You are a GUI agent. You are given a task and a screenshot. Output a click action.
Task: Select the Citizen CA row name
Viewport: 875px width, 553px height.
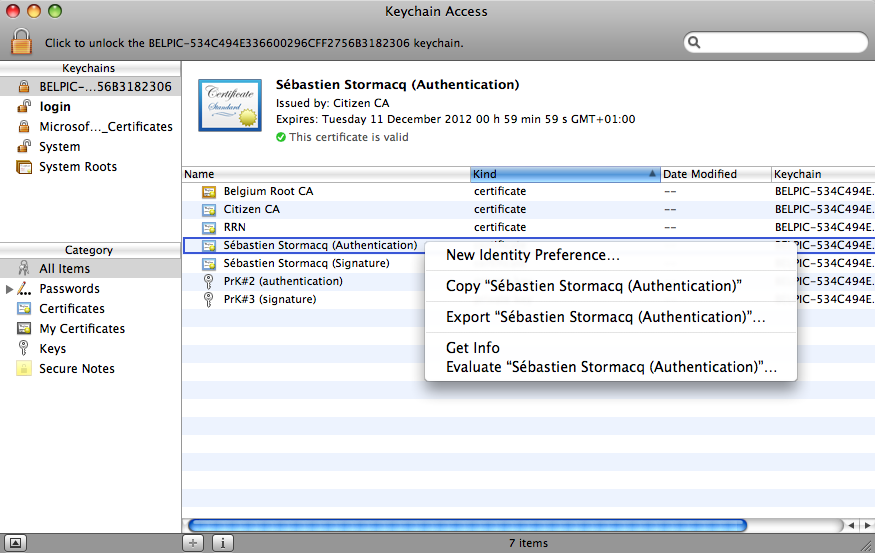(x=252, y=209)
